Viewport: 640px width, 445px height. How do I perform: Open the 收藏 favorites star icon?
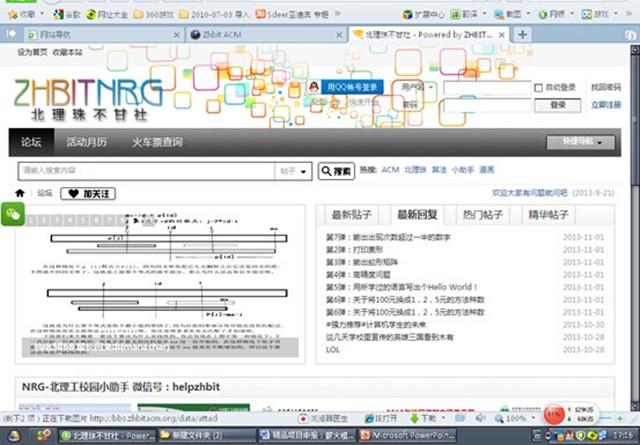point(13,15)
